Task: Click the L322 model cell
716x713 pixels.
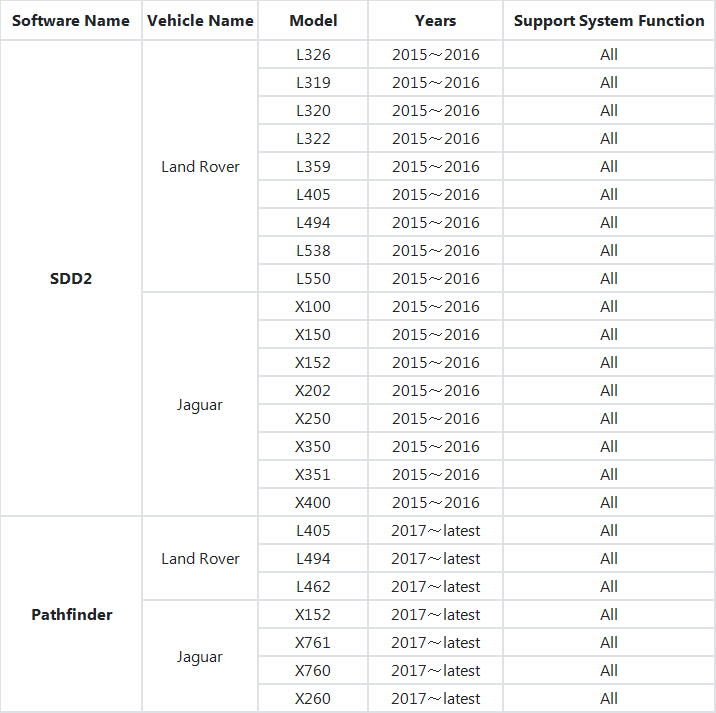Action: pos(313,138)
